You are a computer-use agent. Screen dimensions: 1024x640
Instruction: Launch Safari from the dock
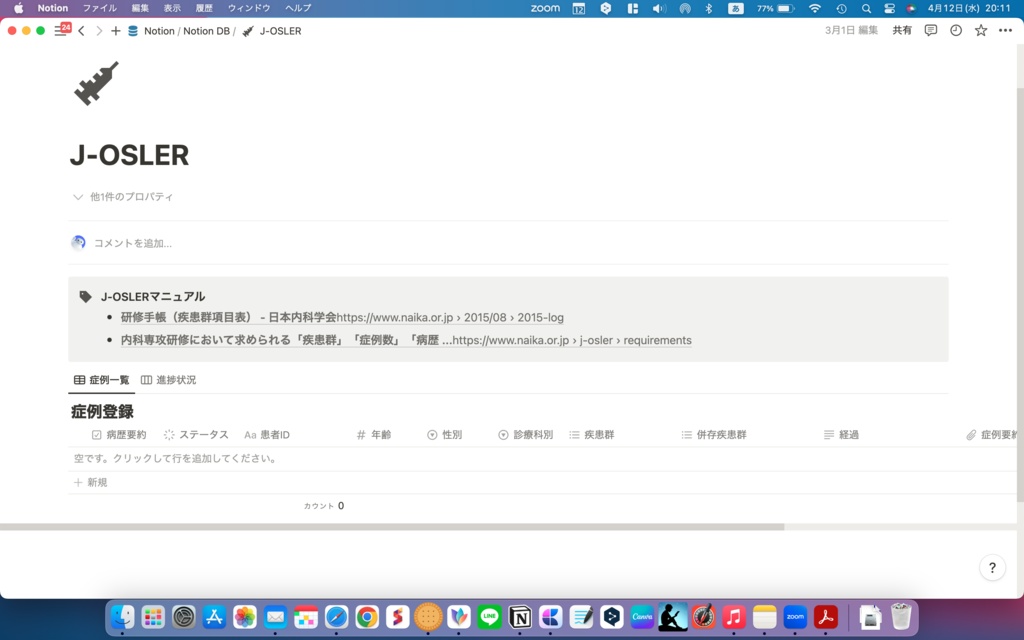[336, 616]
